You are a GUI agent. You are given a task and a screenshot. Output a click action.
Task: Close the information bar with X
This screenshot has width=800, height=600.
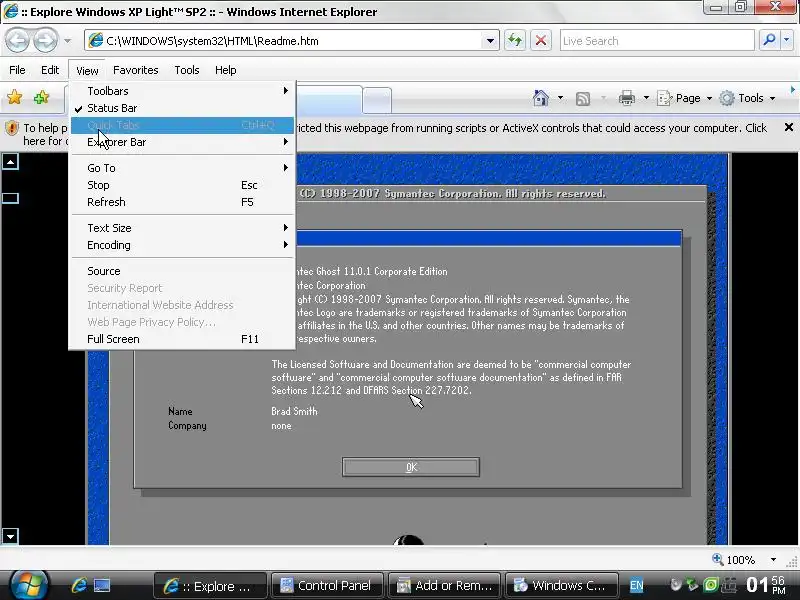[x=788, y=127]
